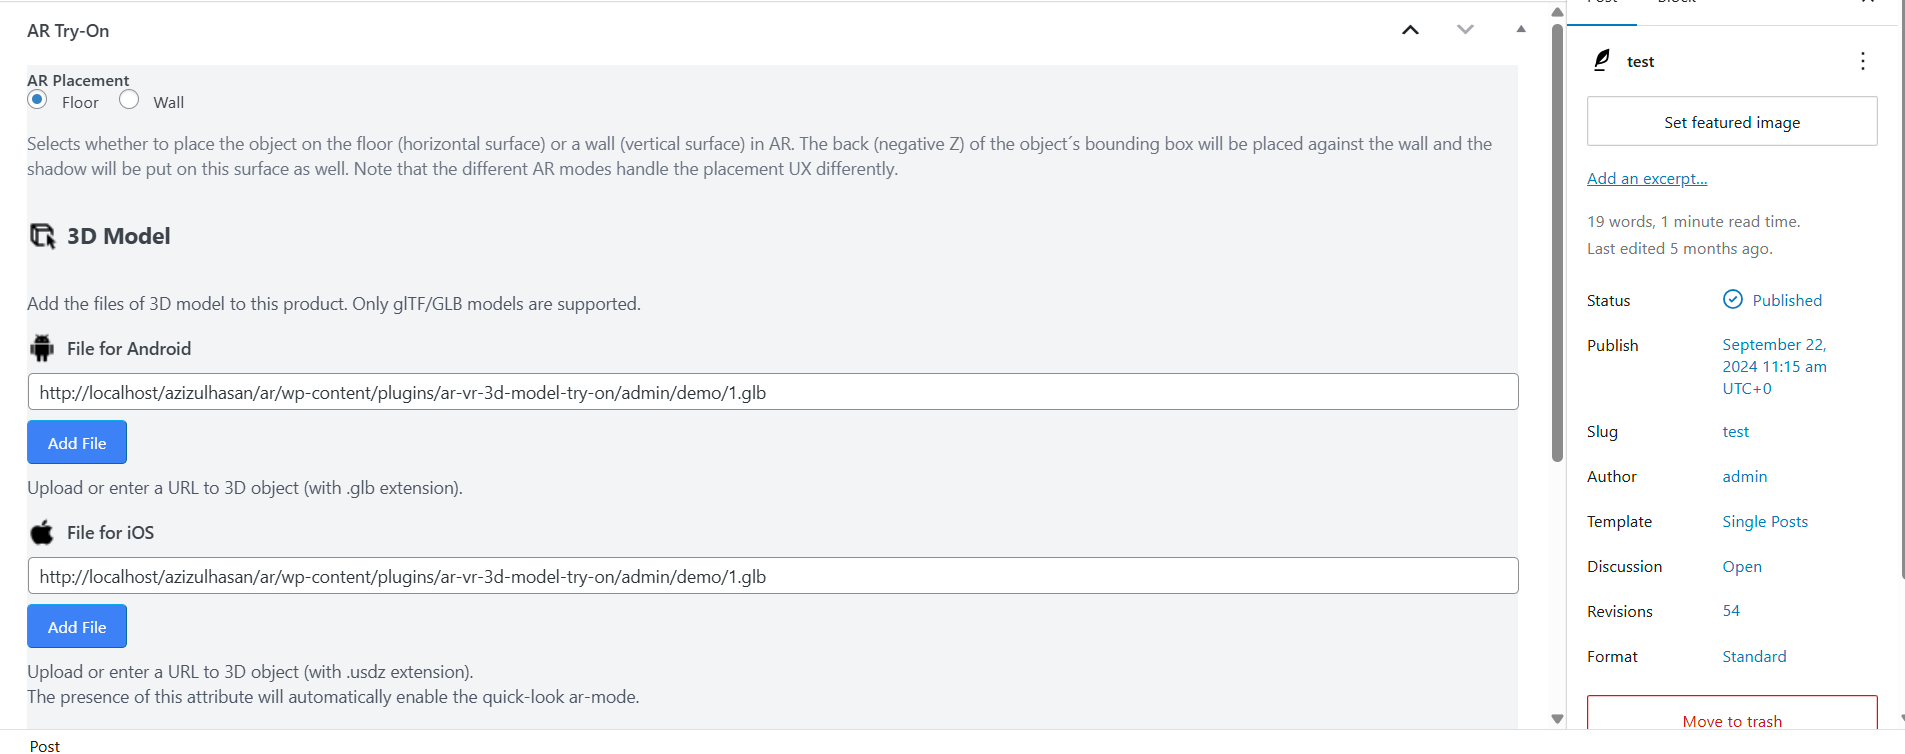The width and height of the screenshot is (1905, 754).
Task: Click the File for iOS URL field
Action: point(773,576)
